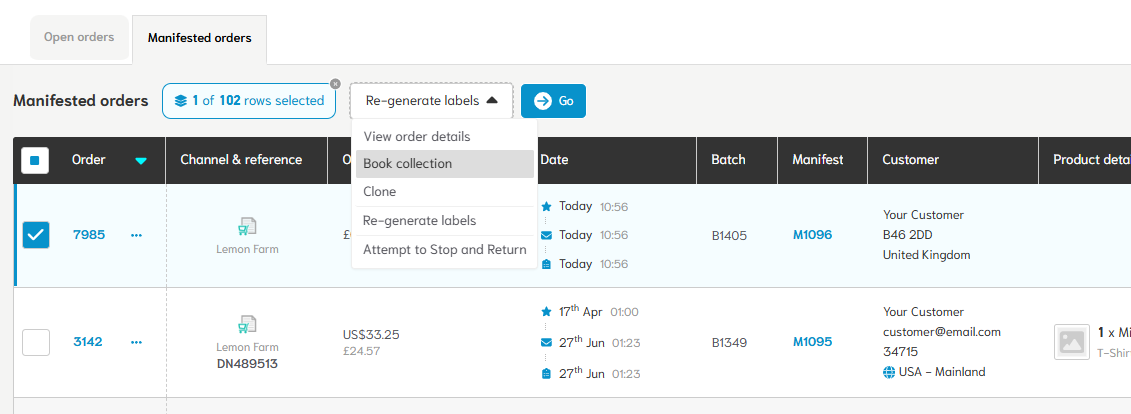This screenshot has width=1131, height=414.
Task: Click the envelope date icon for order 7985
Action: 546,235
